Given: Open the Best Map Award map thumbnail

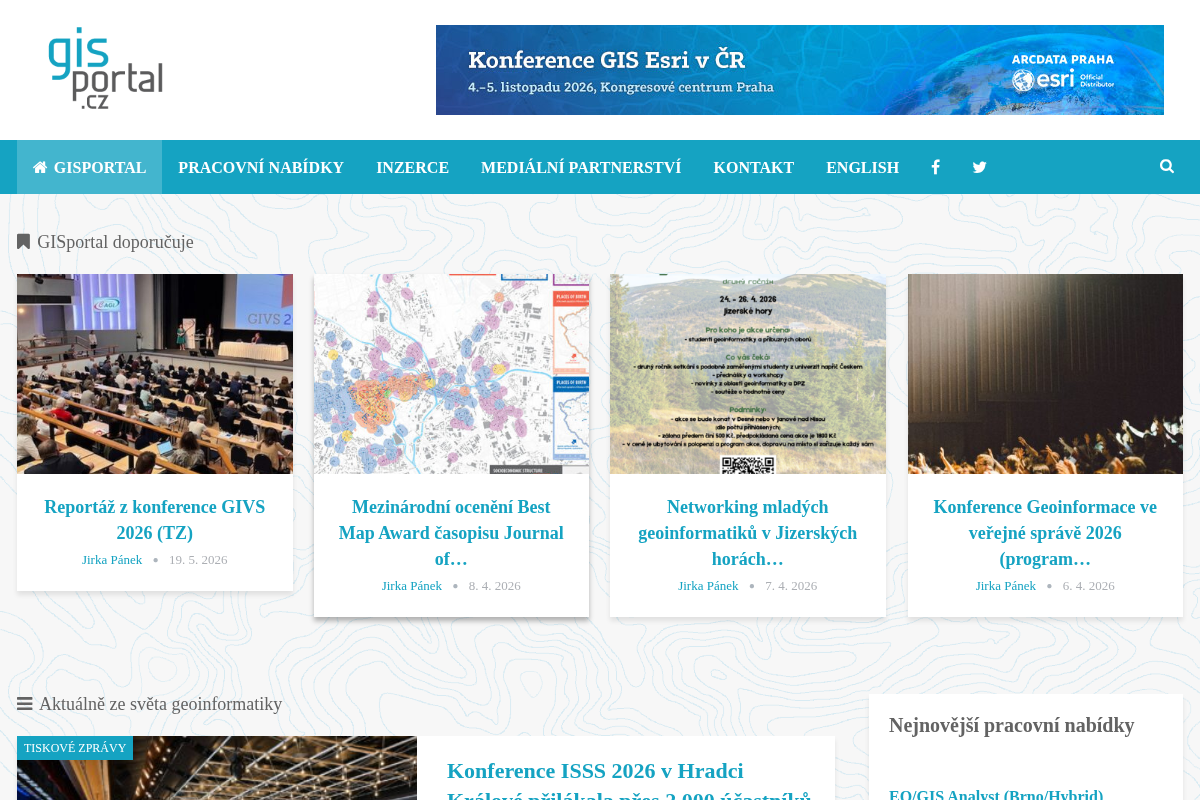Looking at the screenshot, I should click(x=451, y=374).
